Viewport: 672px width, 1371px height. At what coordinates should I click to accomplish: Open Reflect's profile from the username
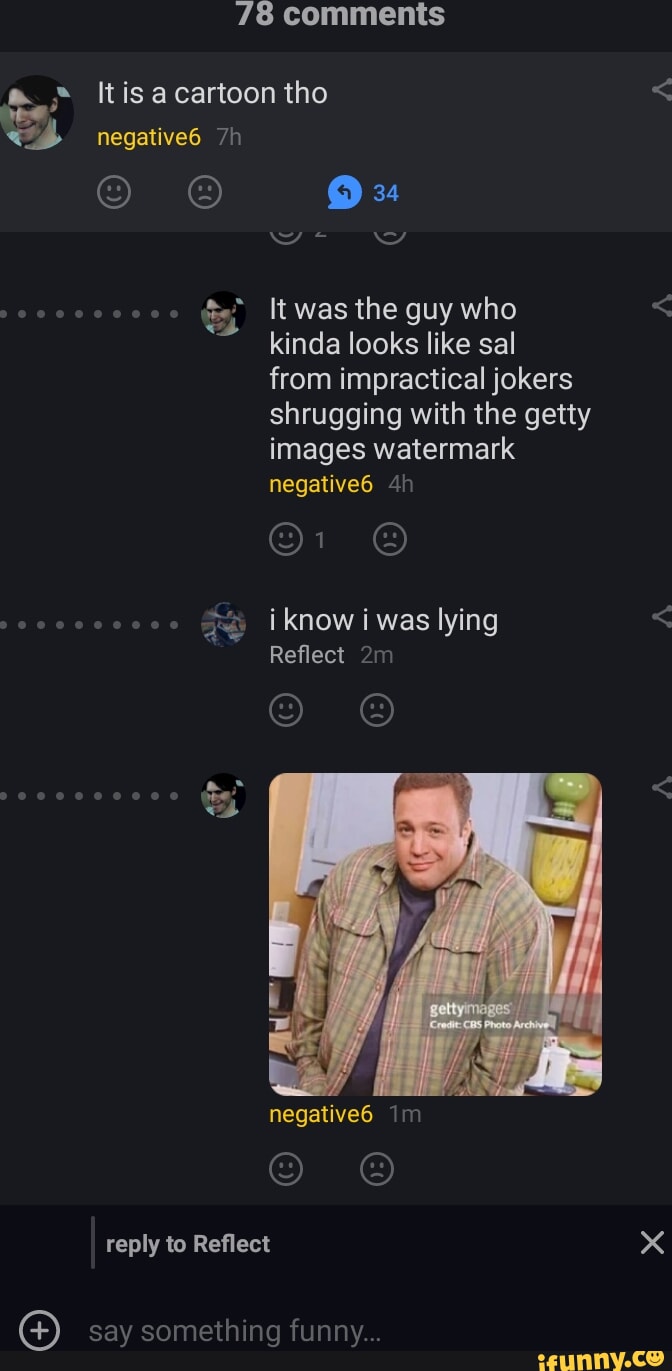point(306,655)
